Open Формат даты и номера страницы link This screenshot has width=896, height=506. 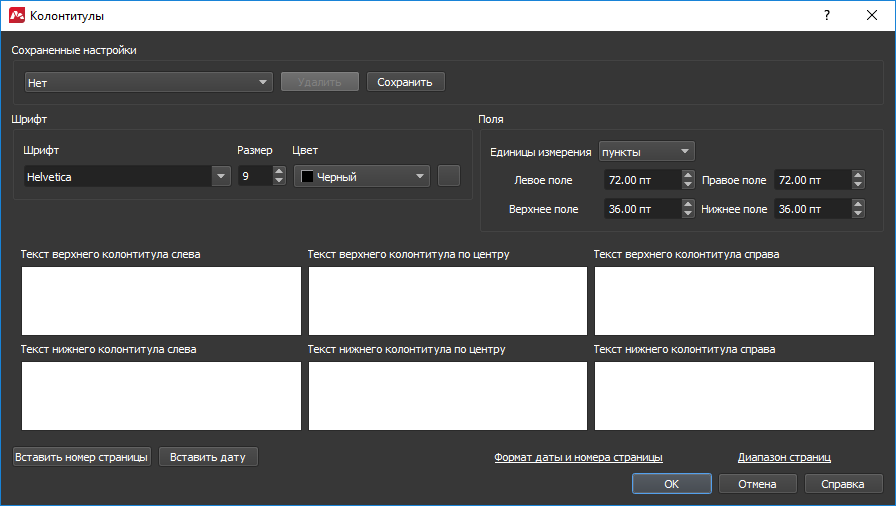[578, 457]
